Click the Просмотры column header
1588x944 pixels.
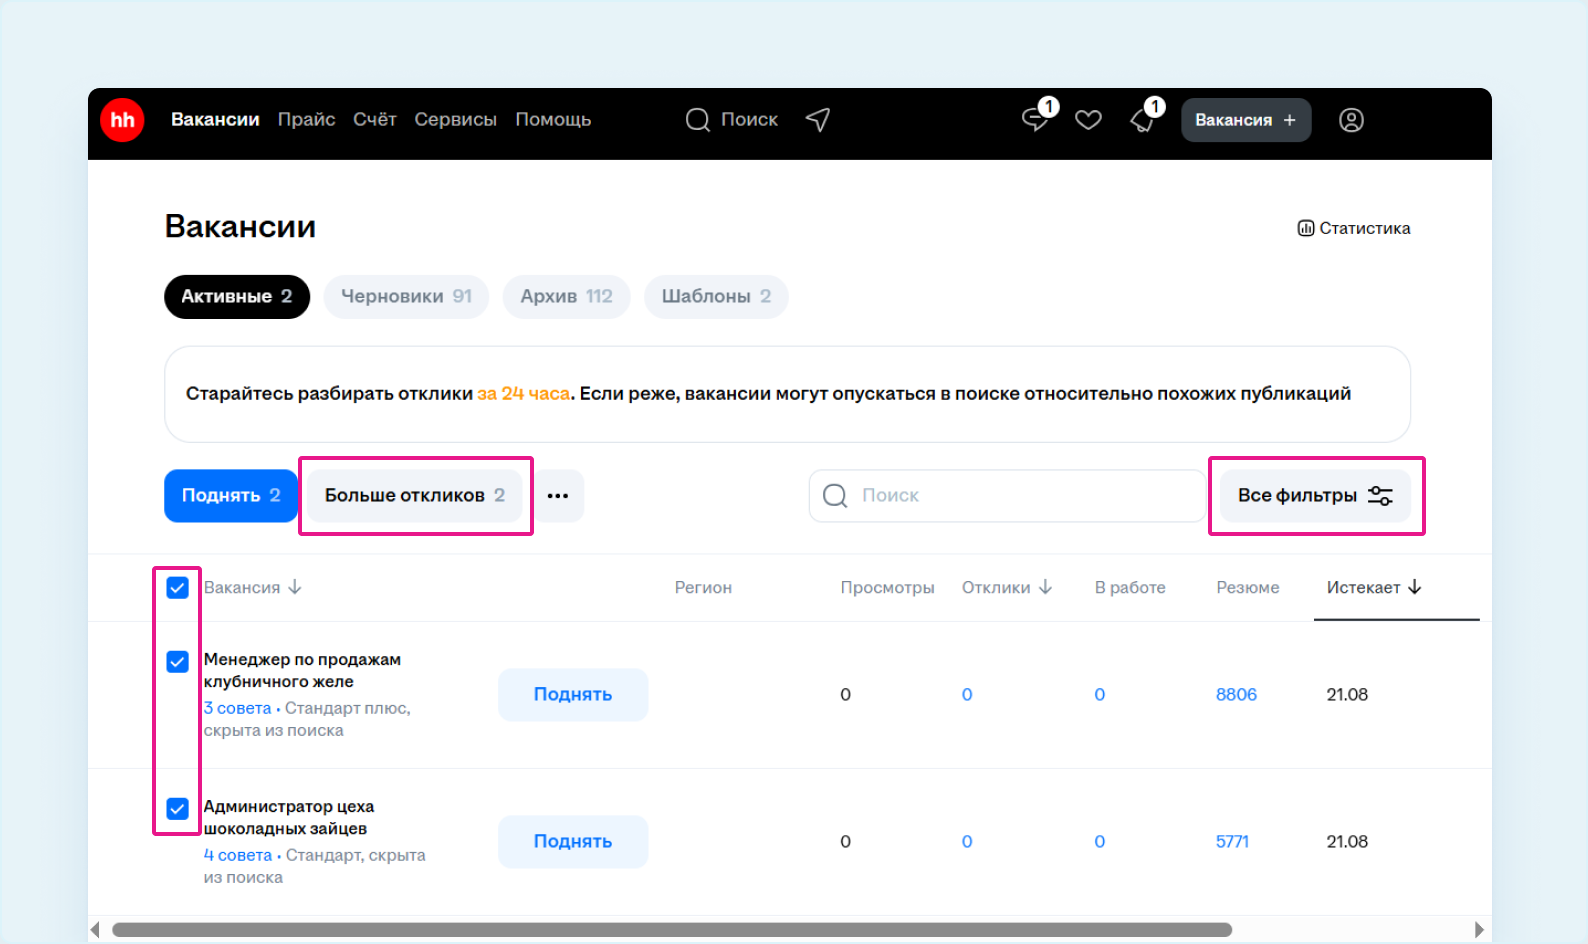click(887, 588)
